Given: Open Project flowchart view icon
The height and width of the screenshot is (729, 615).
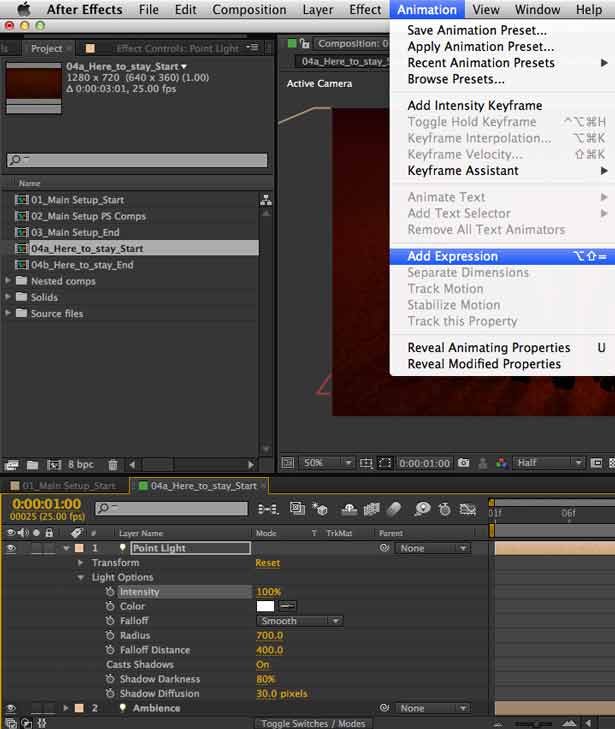Looking at the screenshot, I should [x=266, y=200].
